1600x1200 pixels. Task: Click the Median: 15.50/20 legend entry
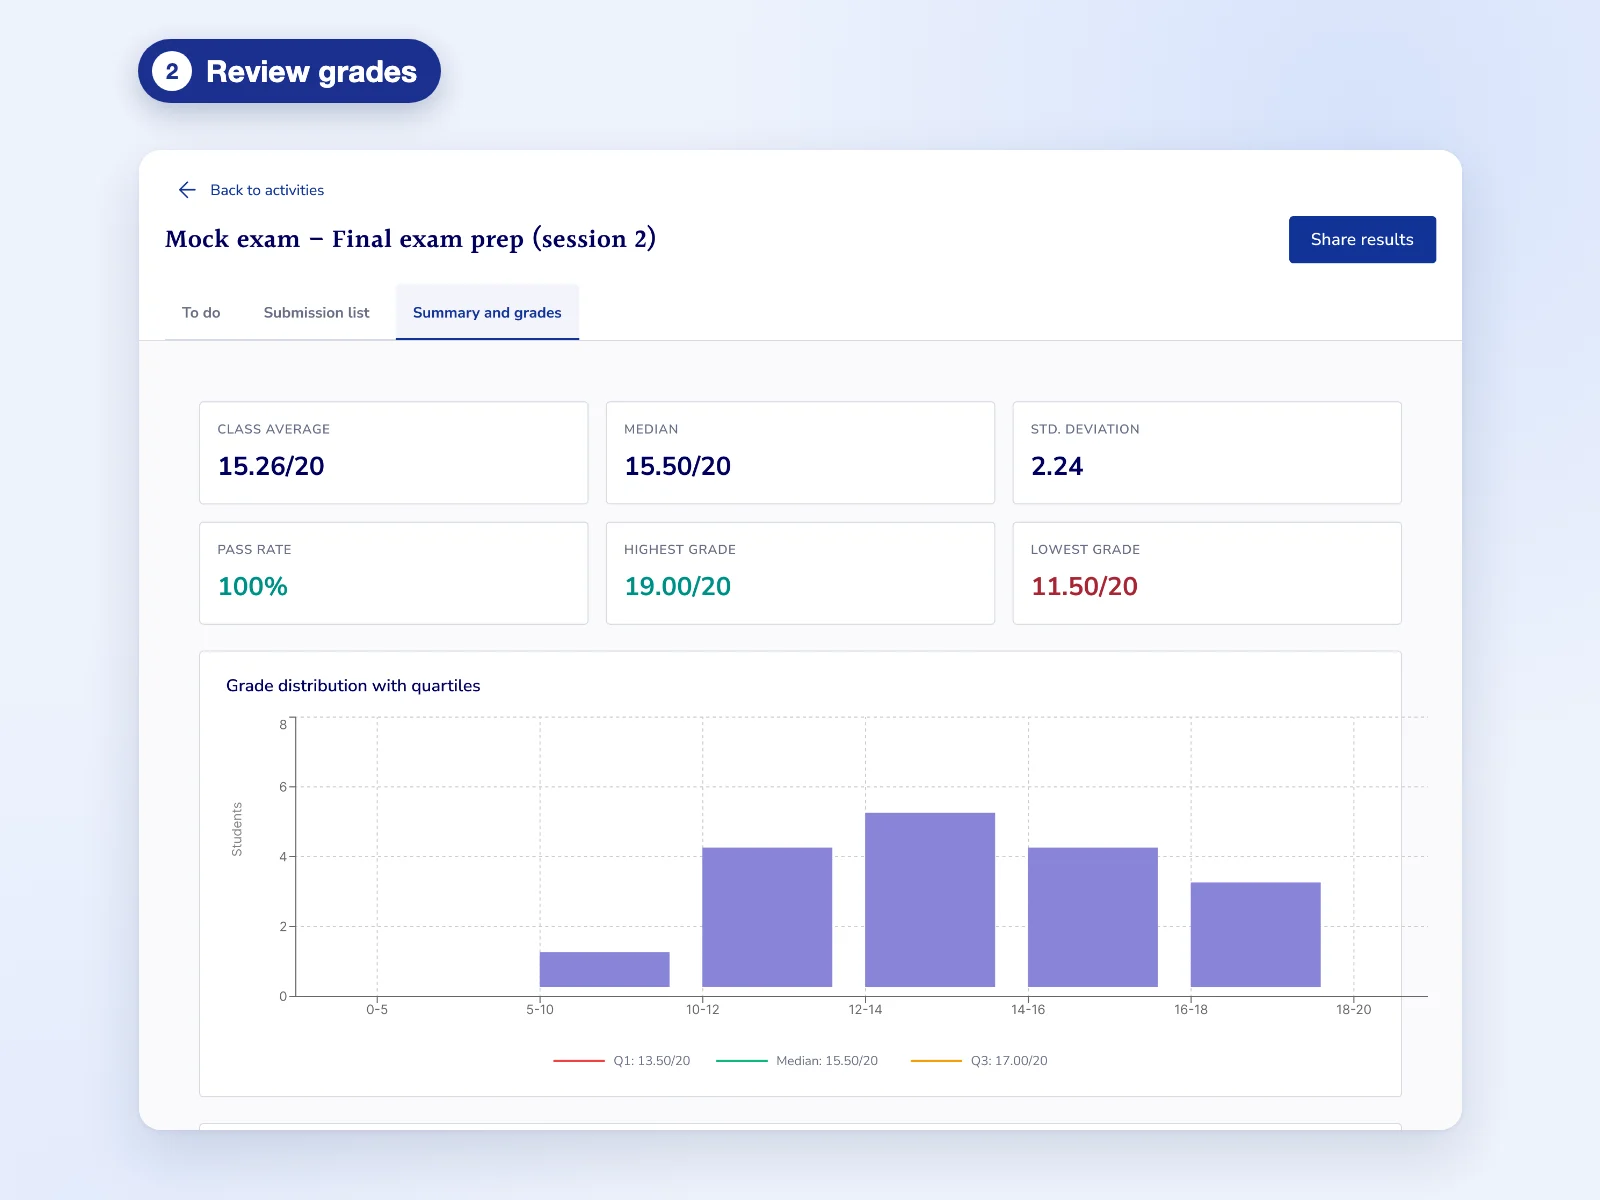[797, 1061]
